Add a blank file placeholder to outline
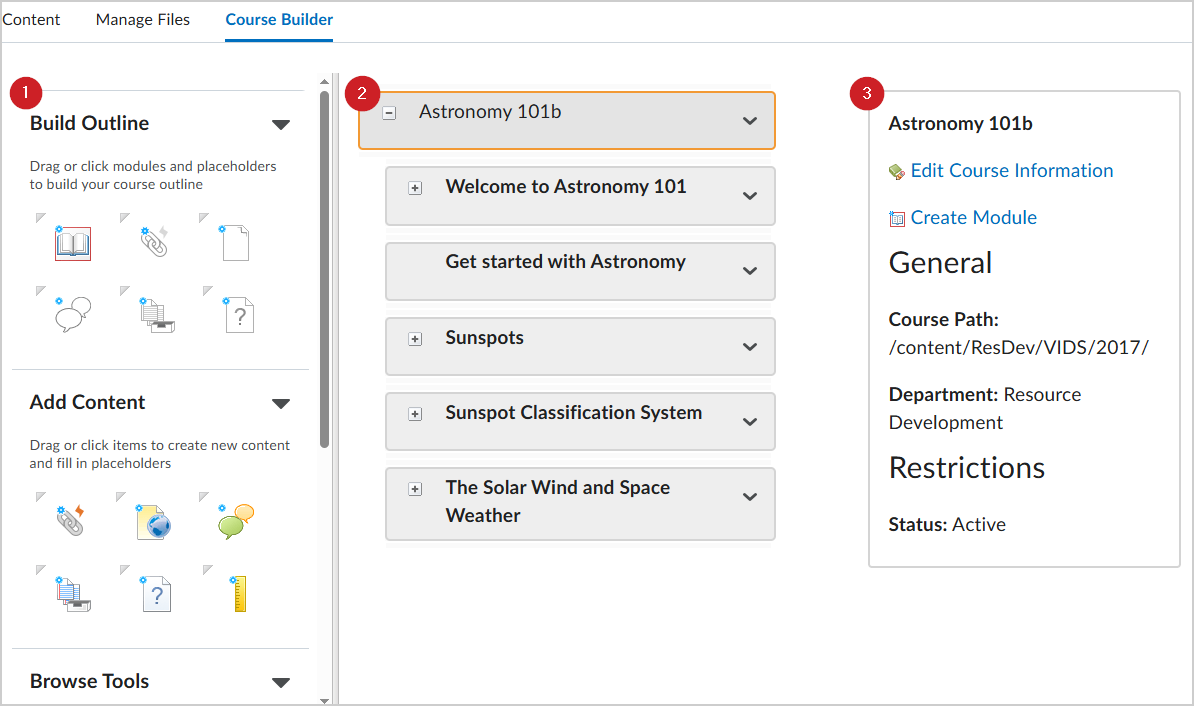This screenshot has height=706, width=1194. (234, 242)
